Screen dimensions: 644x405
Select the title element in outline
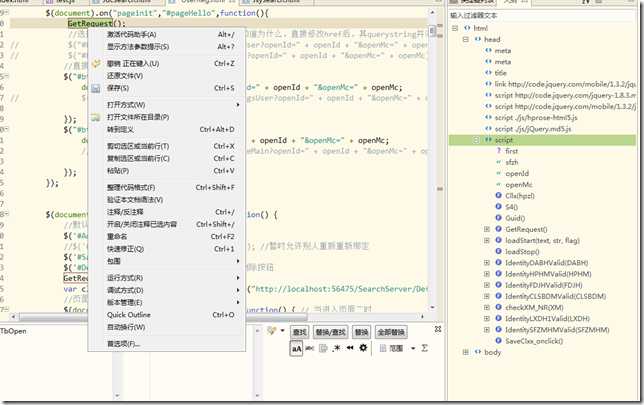[500, 73]
